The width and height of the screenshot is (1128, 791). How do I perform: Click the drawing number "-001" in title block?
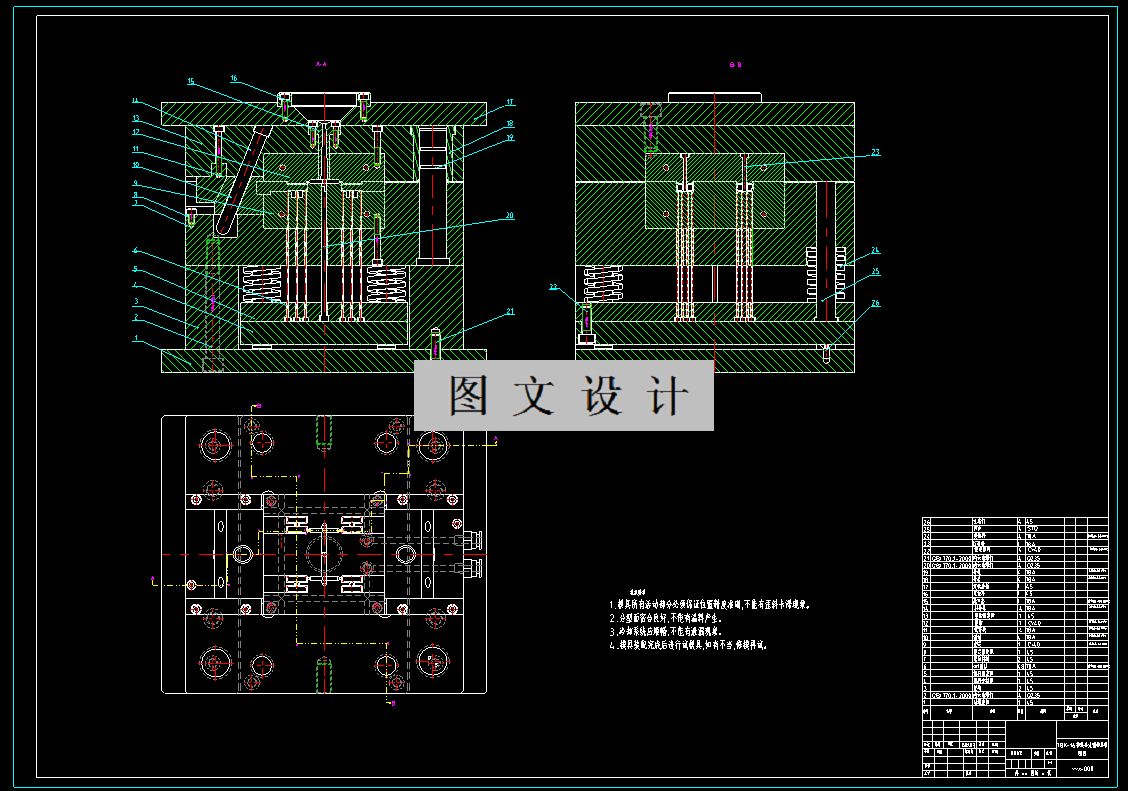tap(1083, 769)
